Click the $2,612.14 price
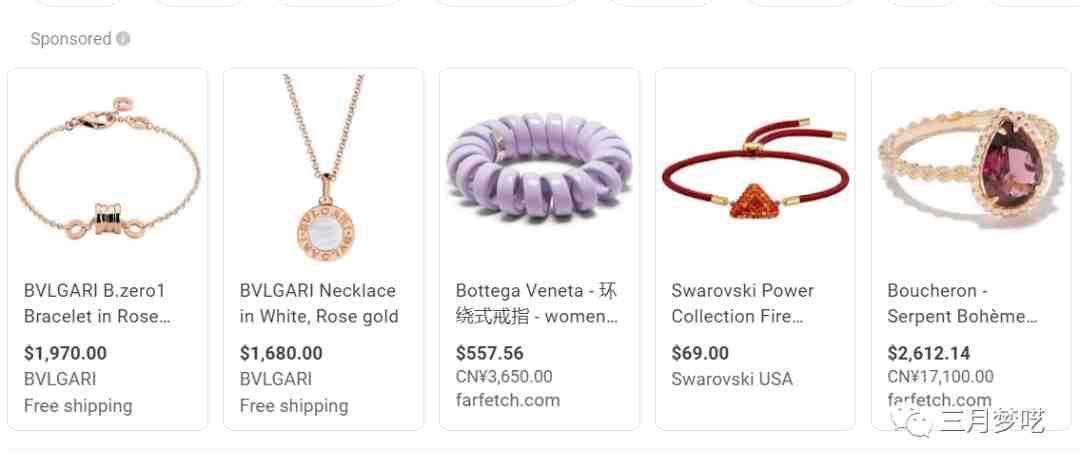This screenshot has width=1080, height=468. [x=928, y=354]
